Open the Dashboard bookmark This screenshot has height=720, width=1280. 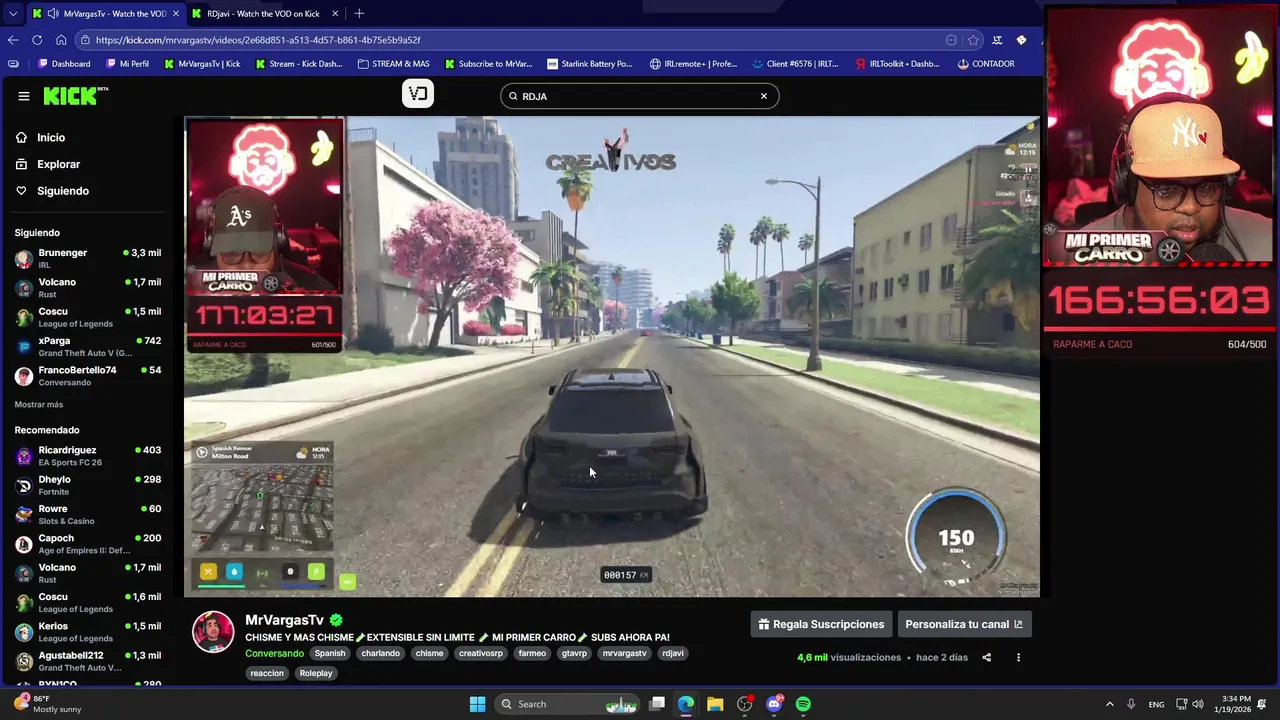click(64, 64)
